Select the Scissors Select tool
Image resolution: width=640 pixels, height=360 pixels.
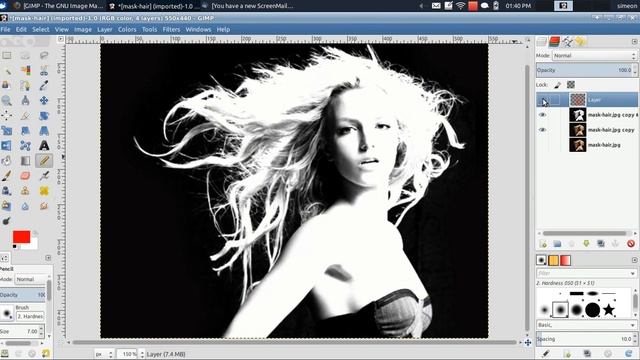click(x=44, y=71)
